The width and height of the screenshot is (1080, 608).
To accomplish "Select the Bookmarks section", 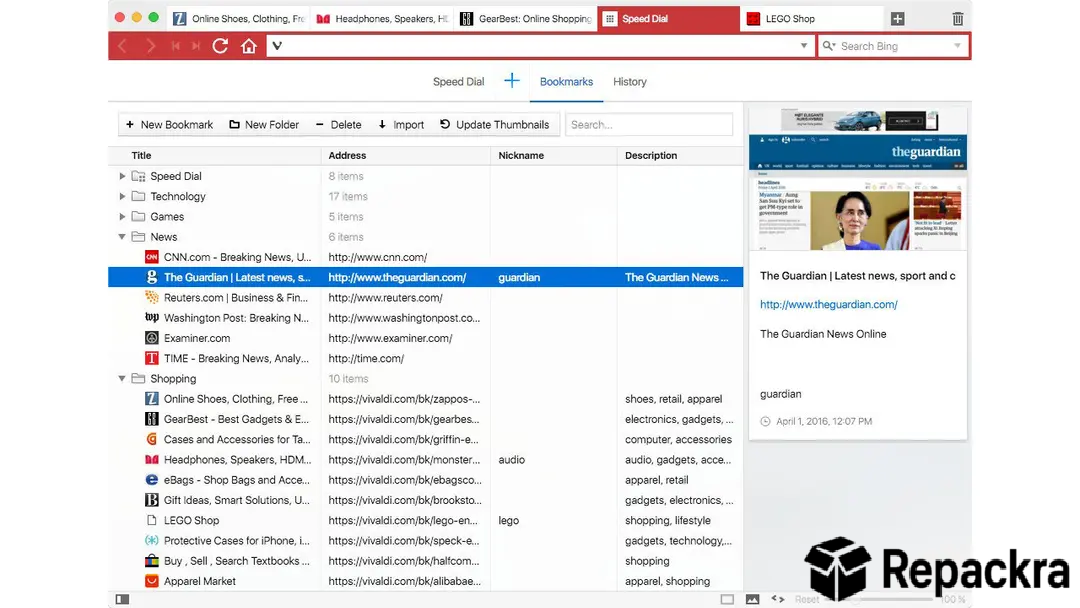I will [x=566, y=81].
